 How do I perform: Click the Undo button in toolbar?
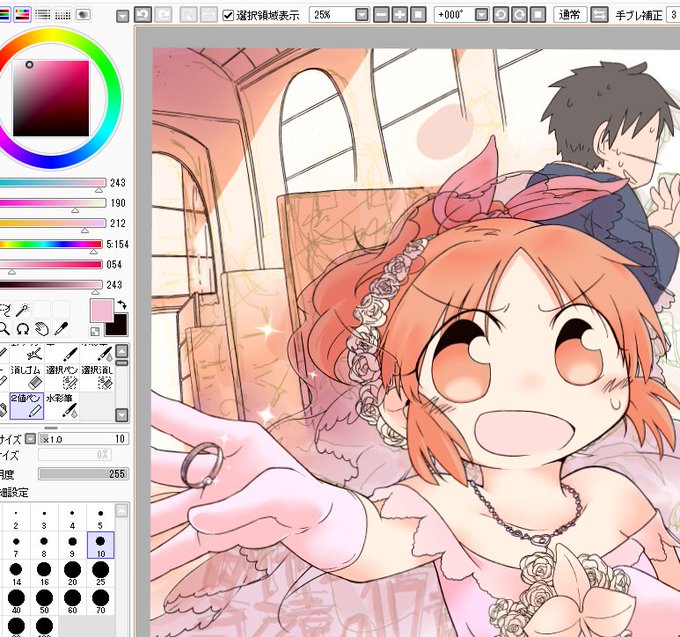click(x=143, y=15)
